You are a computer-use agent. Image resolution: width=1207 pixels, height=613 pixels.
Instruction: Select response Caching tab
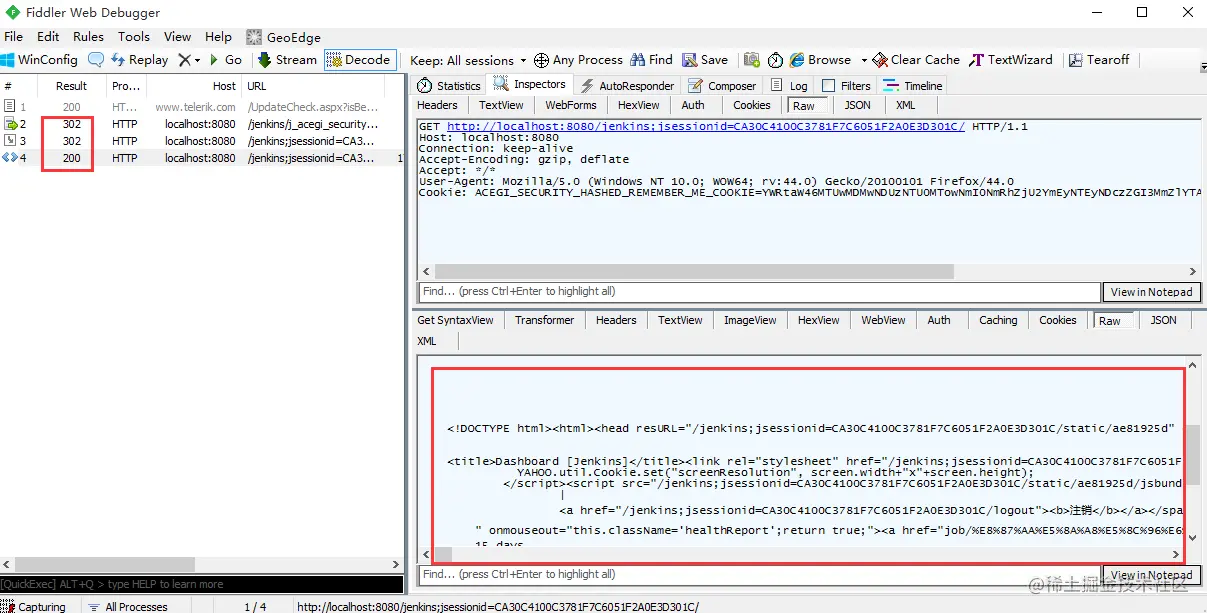point(998,320)
